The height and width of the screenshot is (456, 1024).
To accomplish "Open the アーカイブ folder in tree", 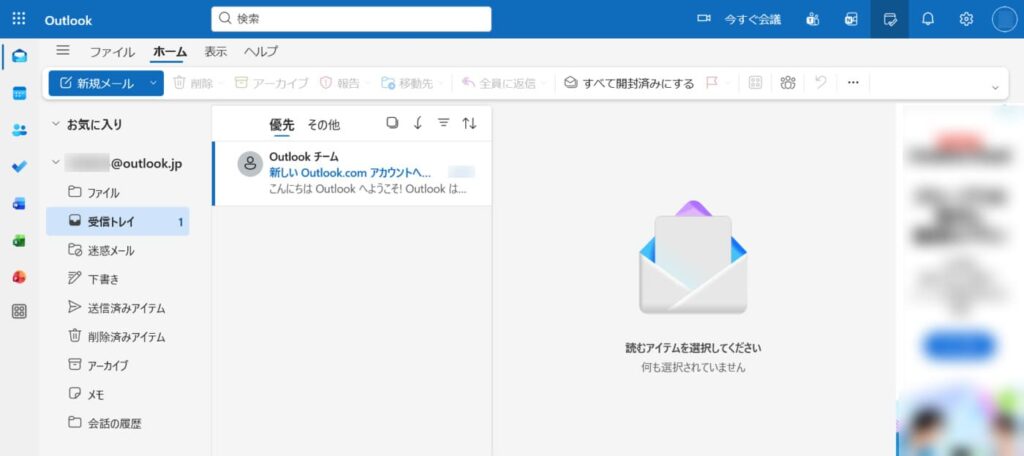I will click(118, 365).
